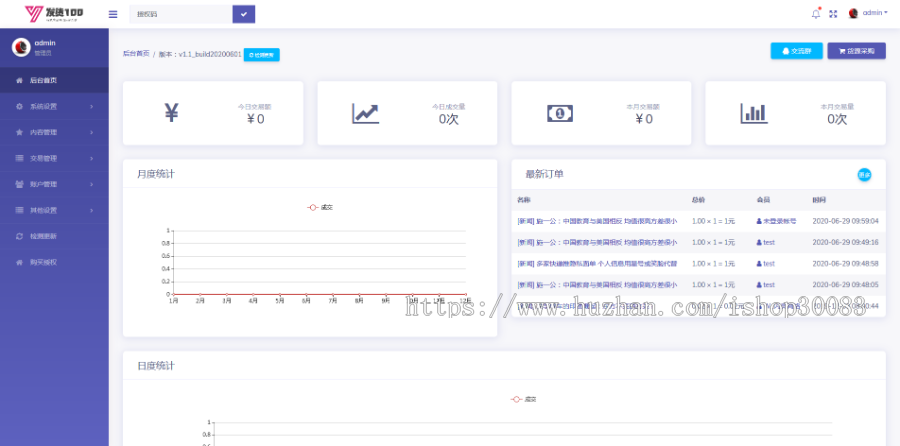
Task: Click the checkmark button beside the 授权码 field
Action: pos(243,14)
